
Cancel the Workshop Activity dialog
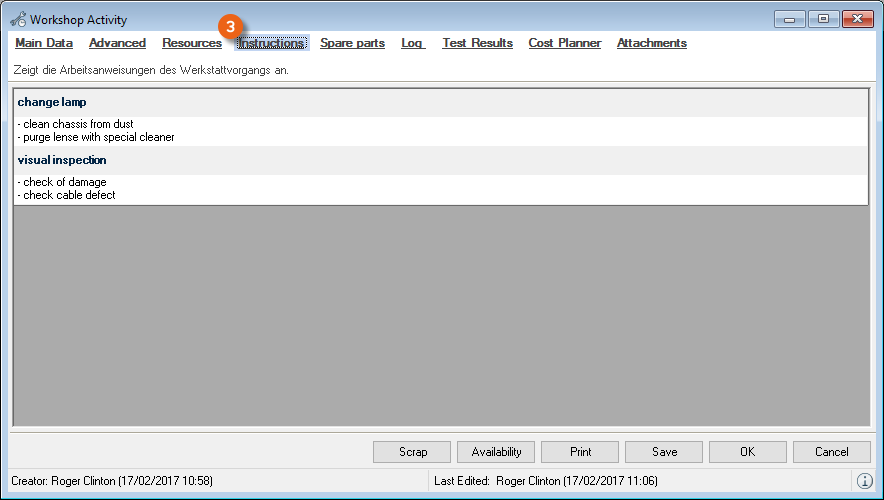point(831,452)
